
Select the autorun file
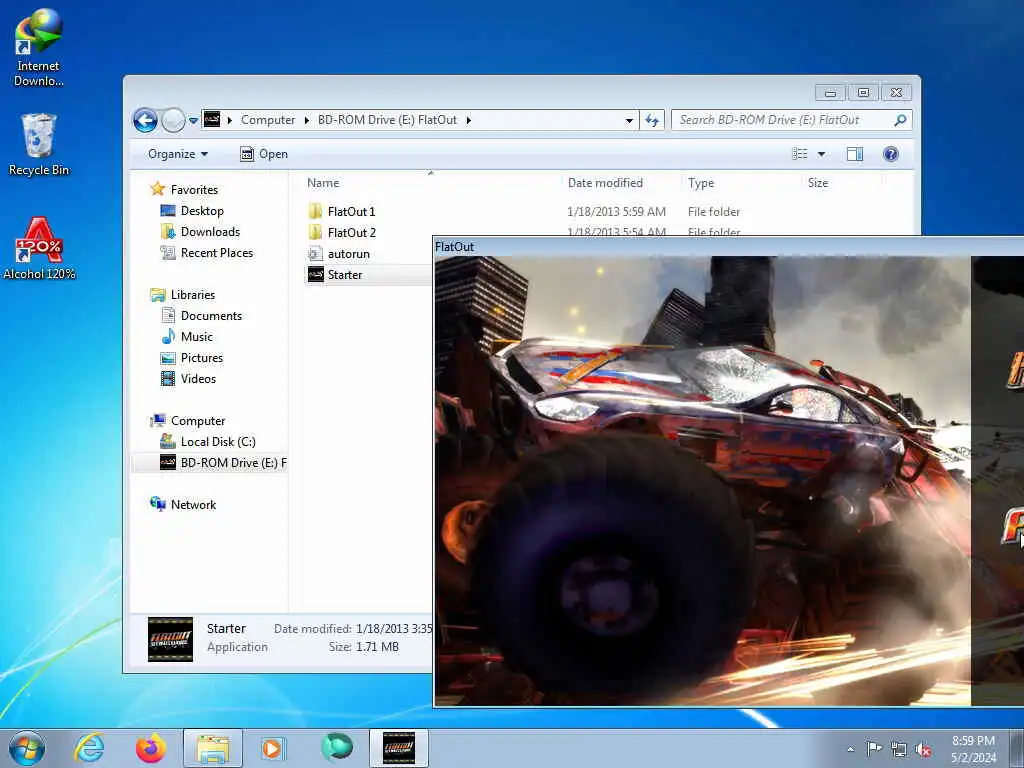[x=348, y=254]
